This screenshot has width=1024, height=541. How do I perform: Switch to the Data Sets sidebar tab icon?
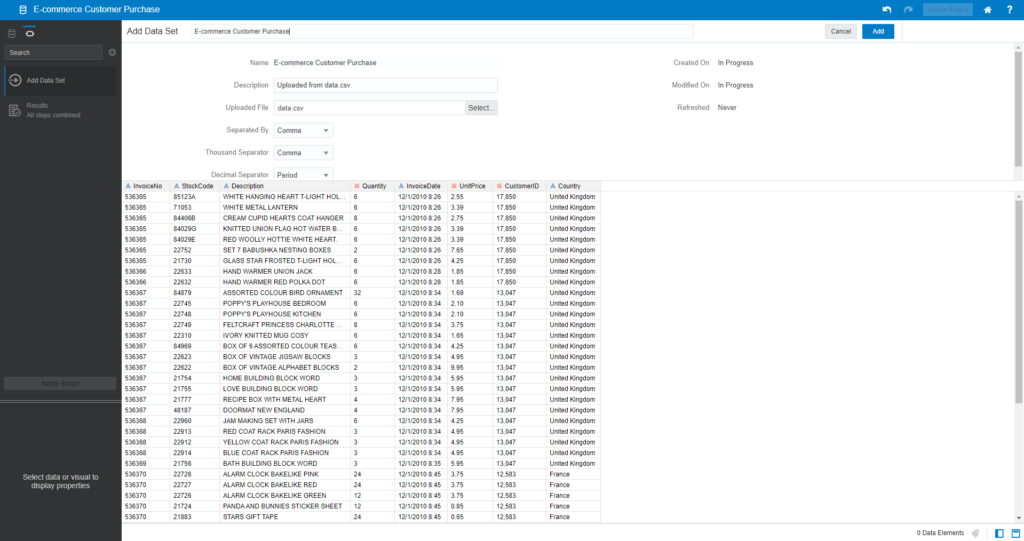[x=12, y=33]
